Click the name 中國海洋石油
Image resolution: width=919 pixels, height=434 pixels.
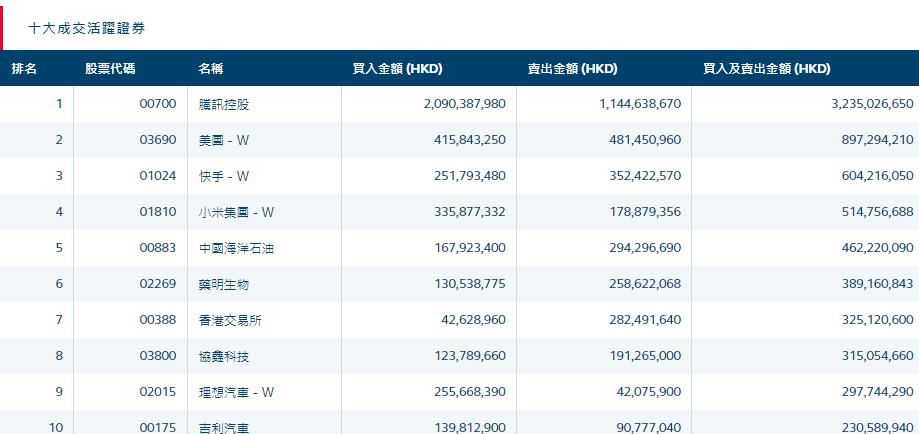point(236,249)
